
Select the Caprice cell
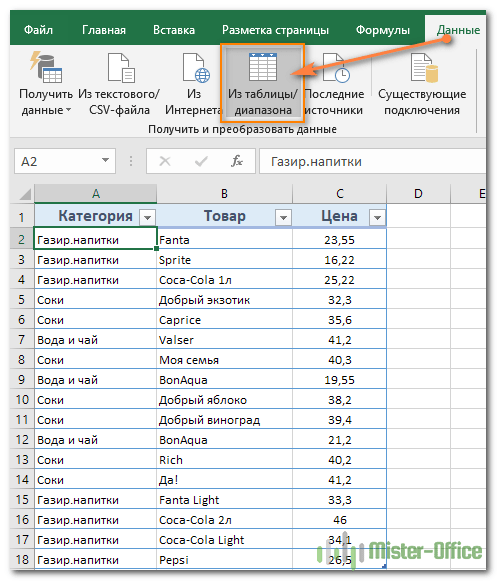point(224,320)
